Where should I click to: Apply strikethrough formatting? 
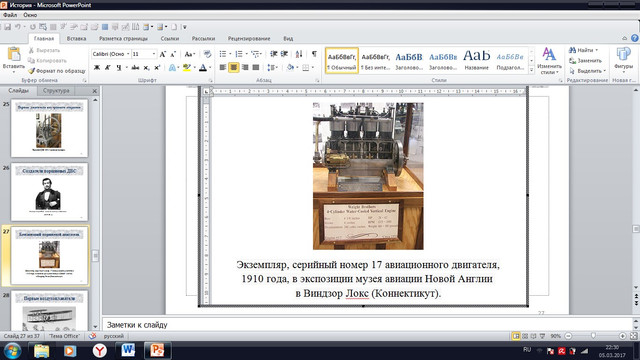click(135, 67)
